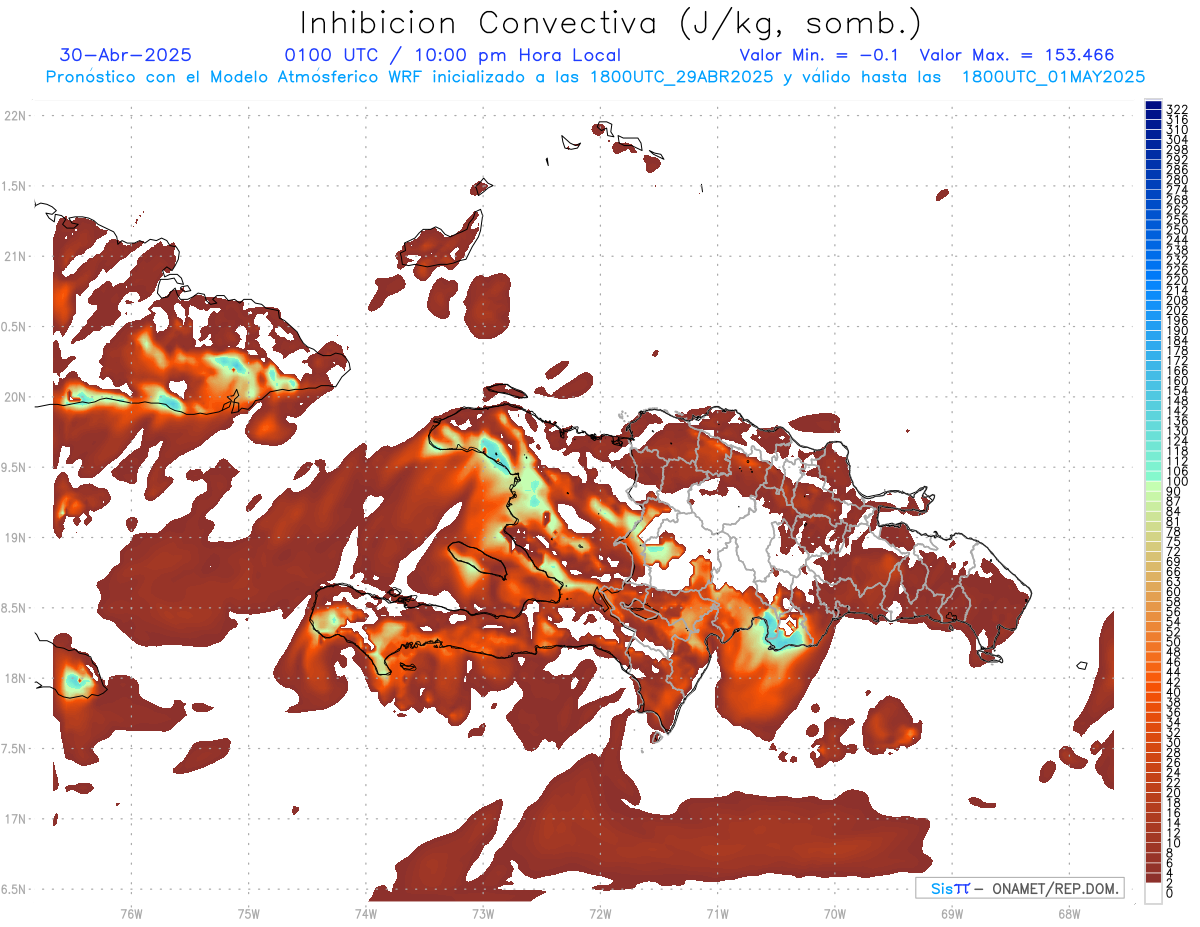The image size is (1200, 927).
Task: Click the "21N" latitude label
Action: point(15,256)
